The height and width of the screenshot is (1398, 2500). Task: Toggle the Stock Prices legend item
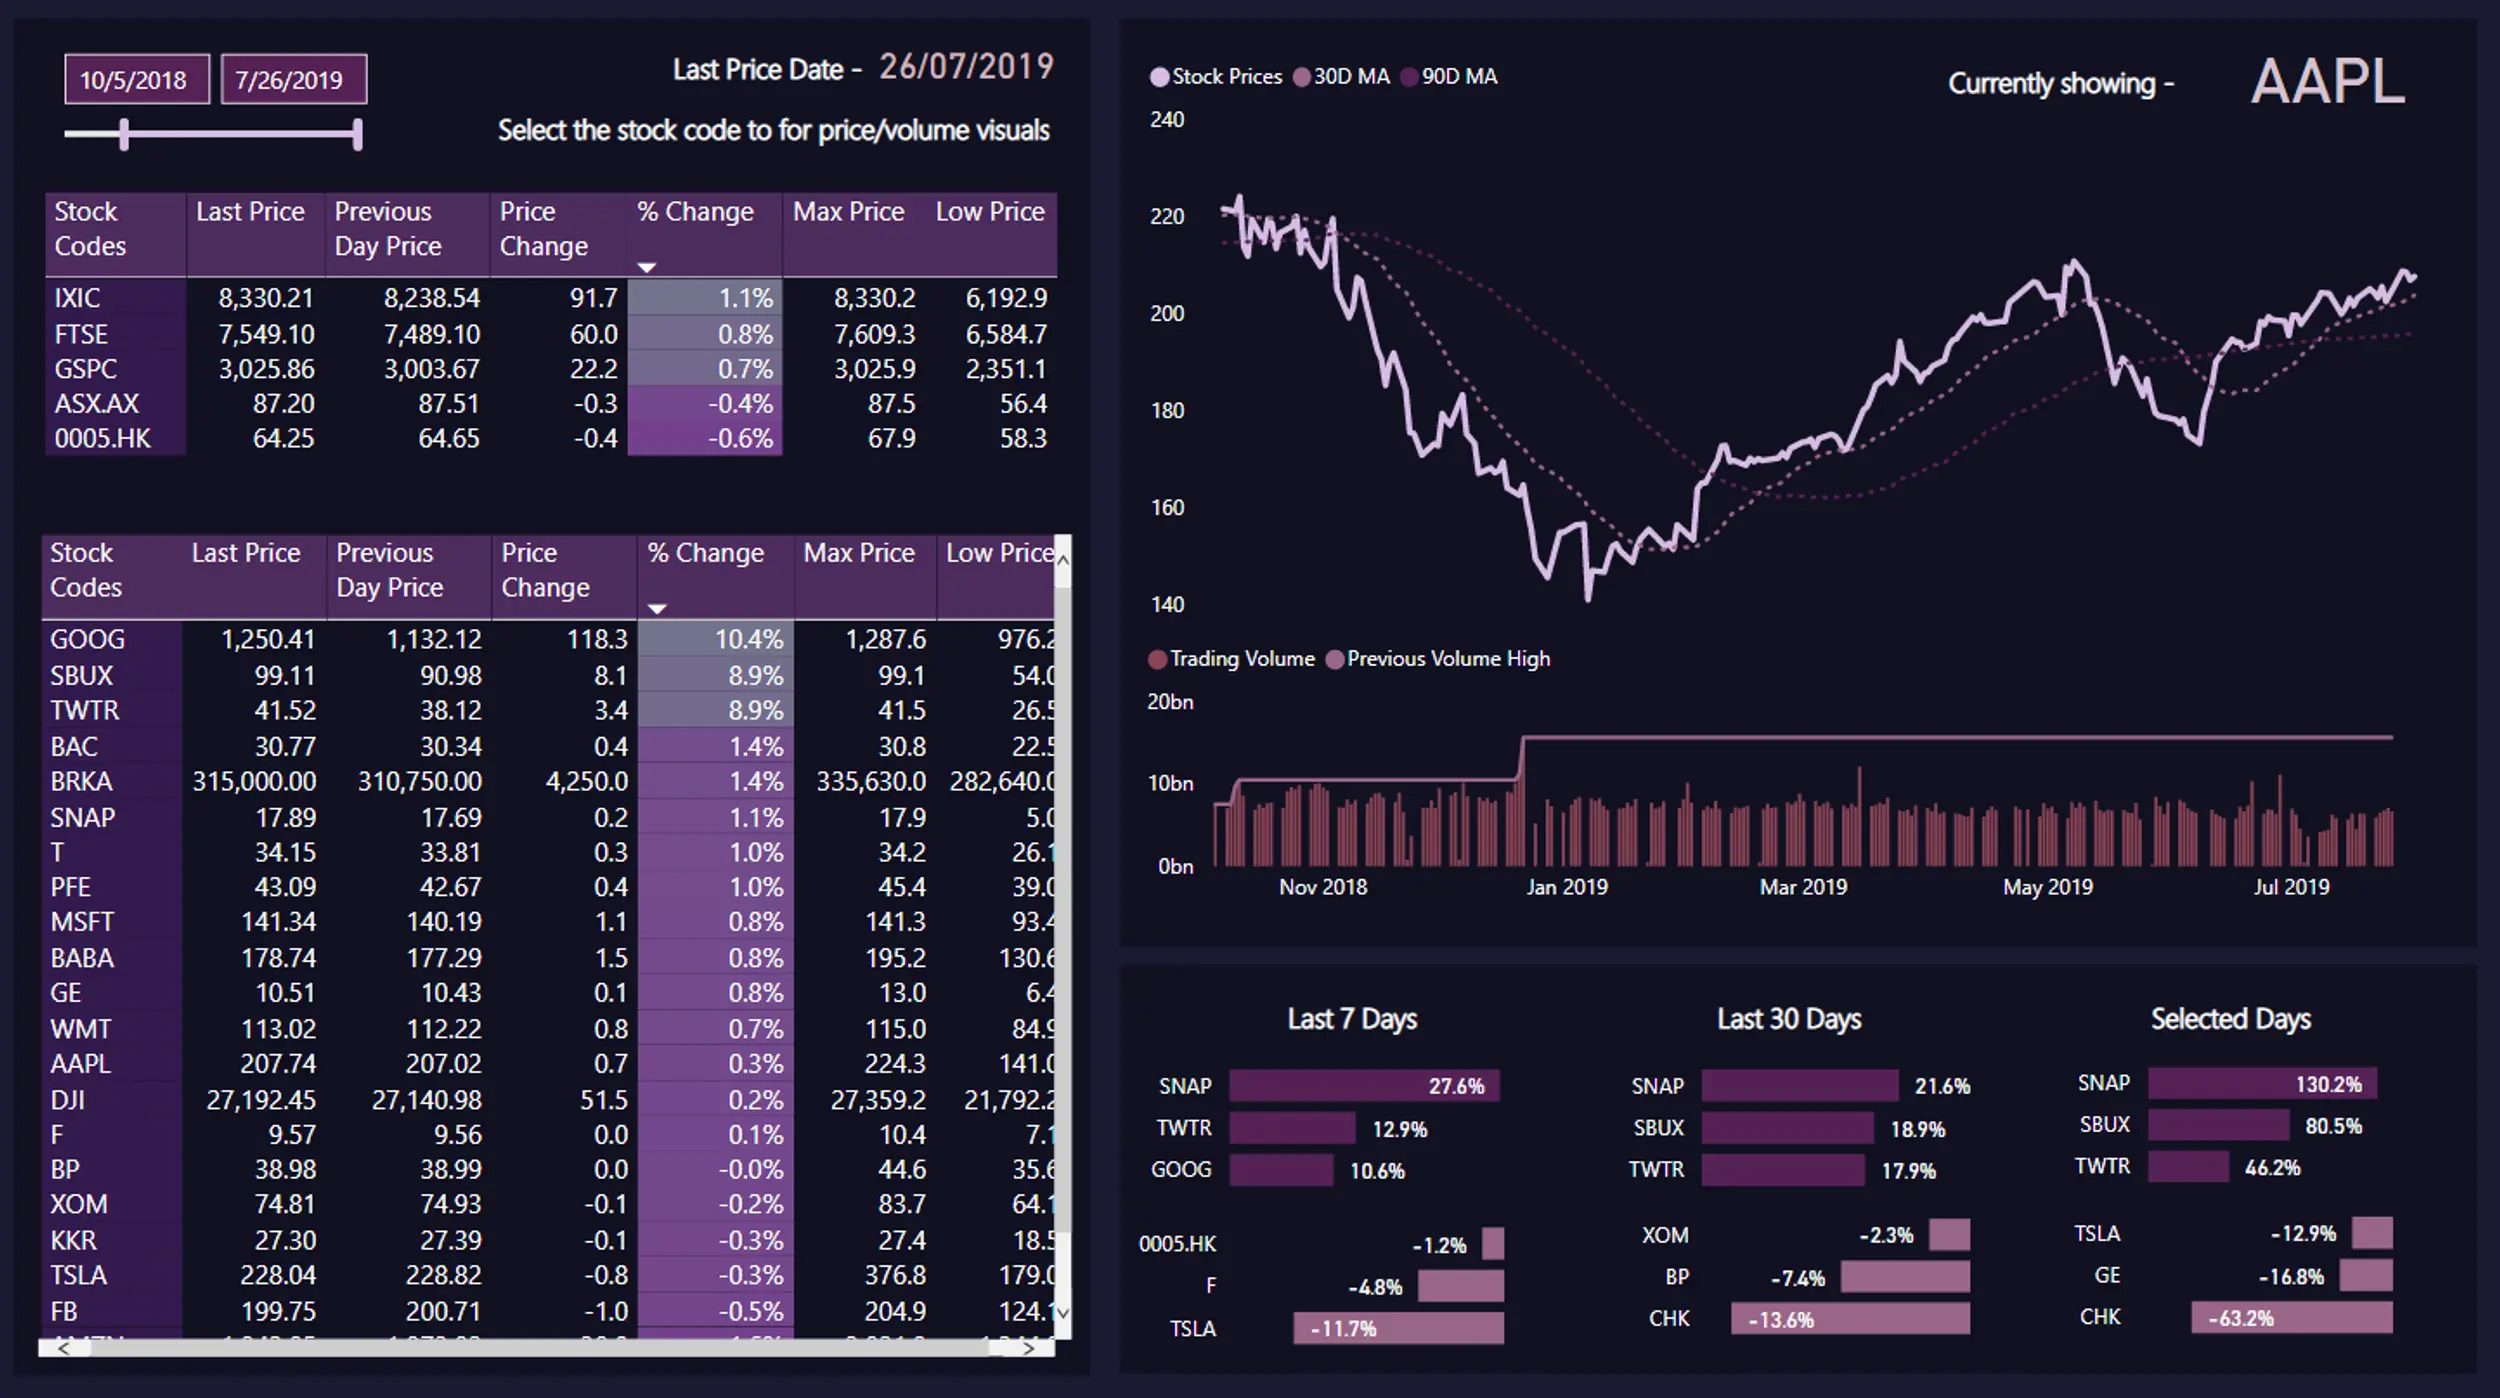(x=1160, y=76)
